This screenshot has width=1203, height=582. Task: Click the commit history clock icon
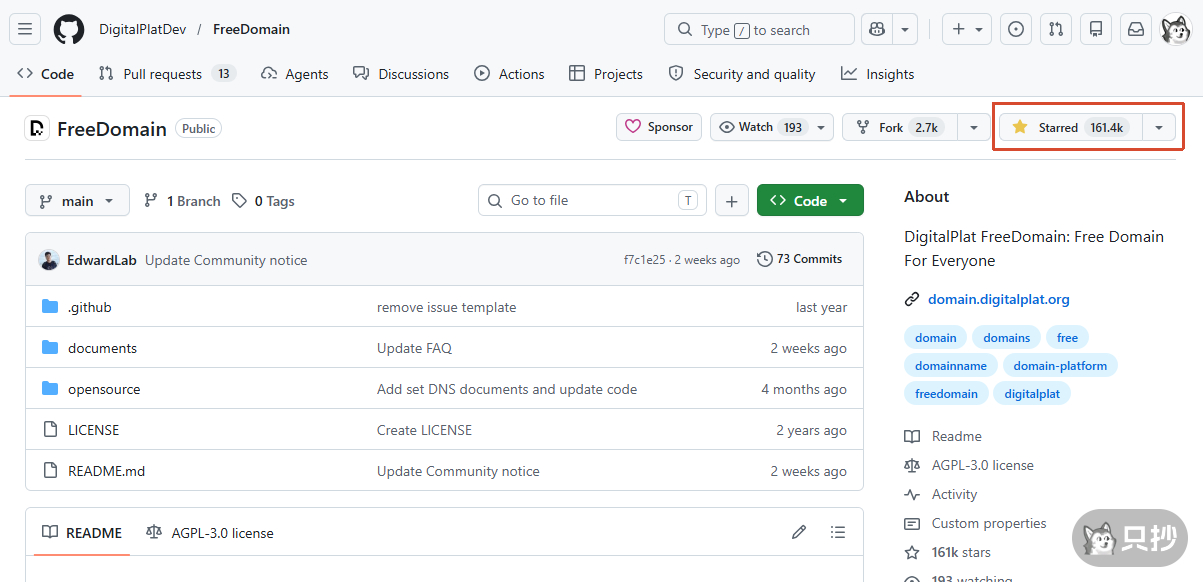(765, 259)
